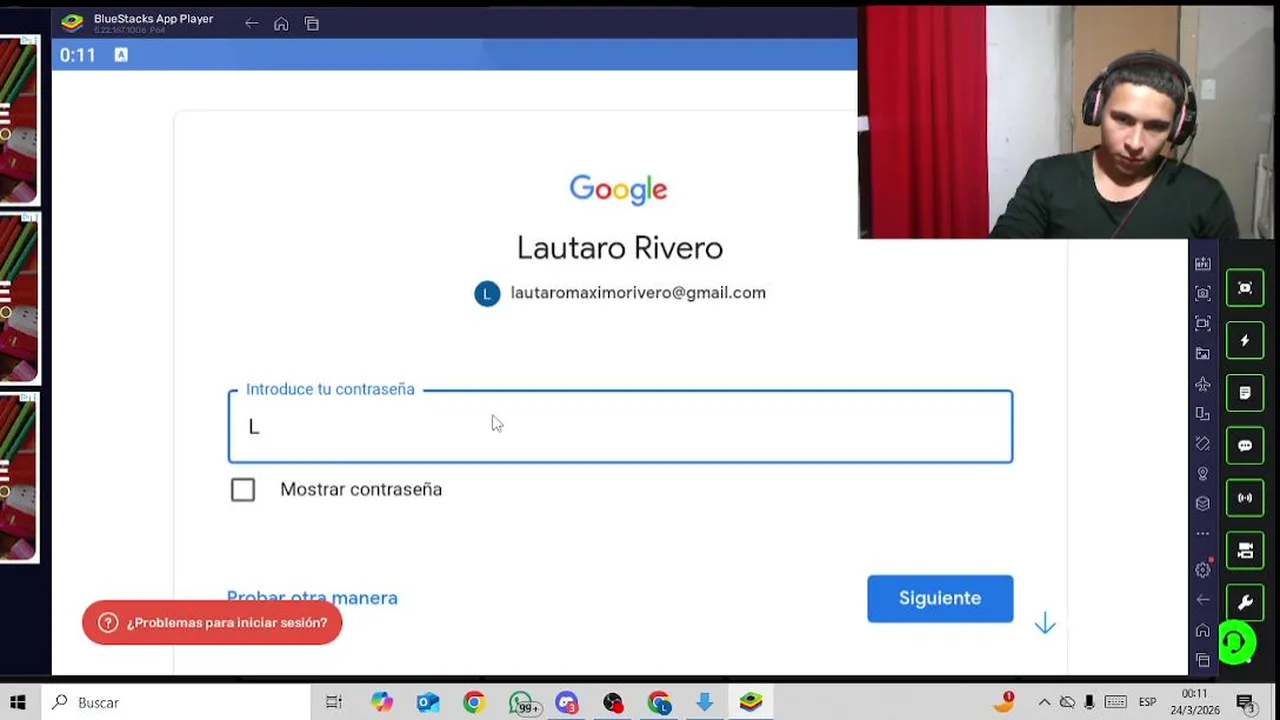Click the BlueStacks back arrow in title bar
The image size is (1280, 720).
click(252, 24)
